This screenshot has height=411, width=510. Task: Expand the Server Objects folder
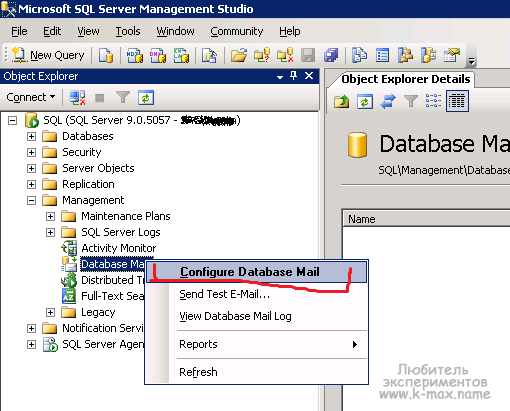coord(31,168)
